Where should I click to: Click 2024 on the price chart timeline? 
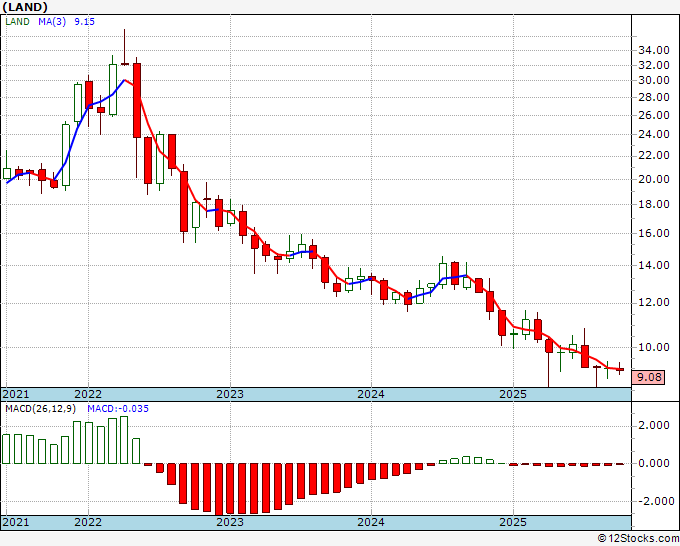[371, 394]
